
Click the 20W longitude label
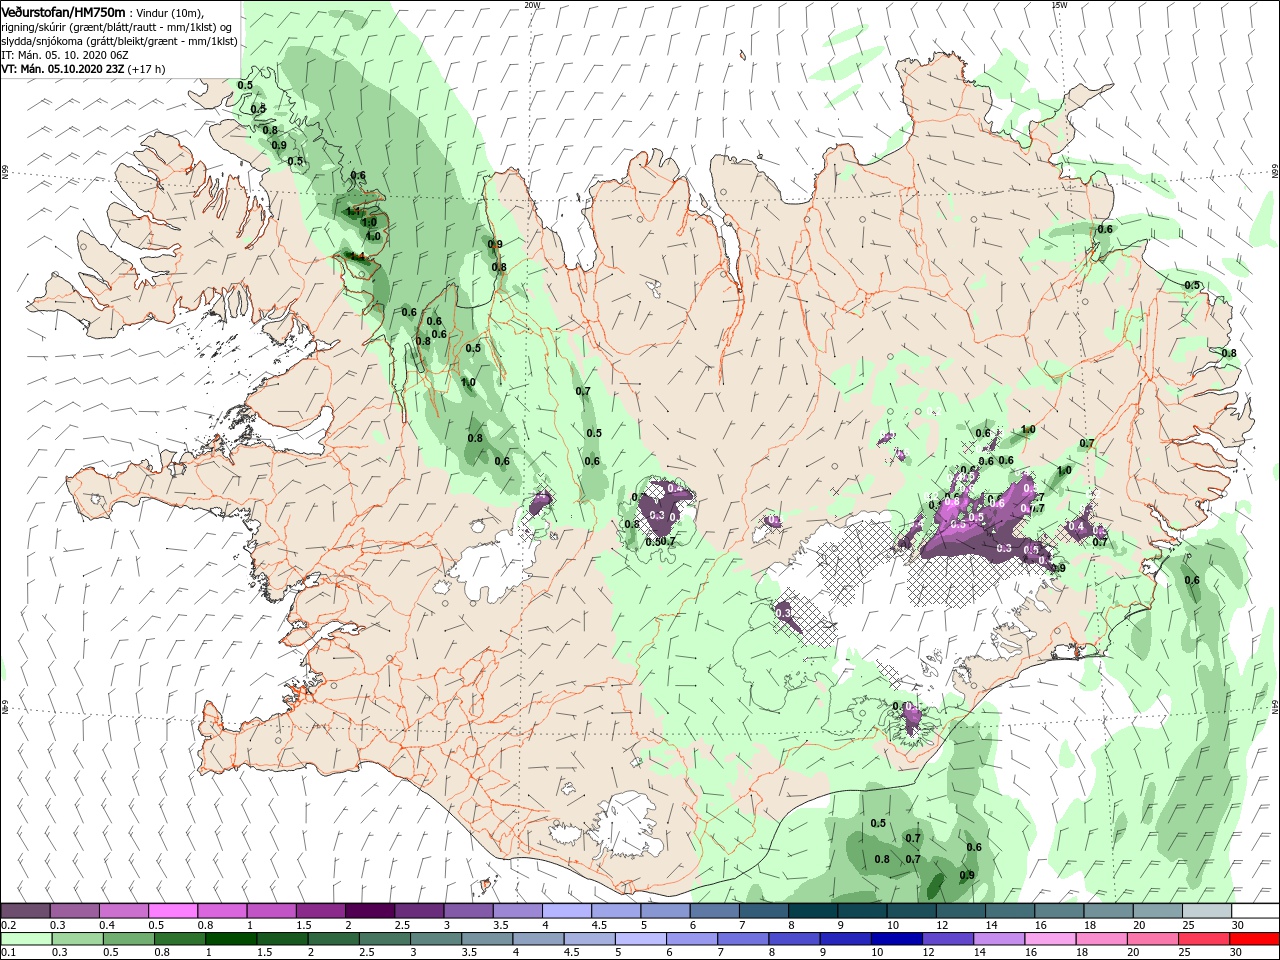(532, 4)
